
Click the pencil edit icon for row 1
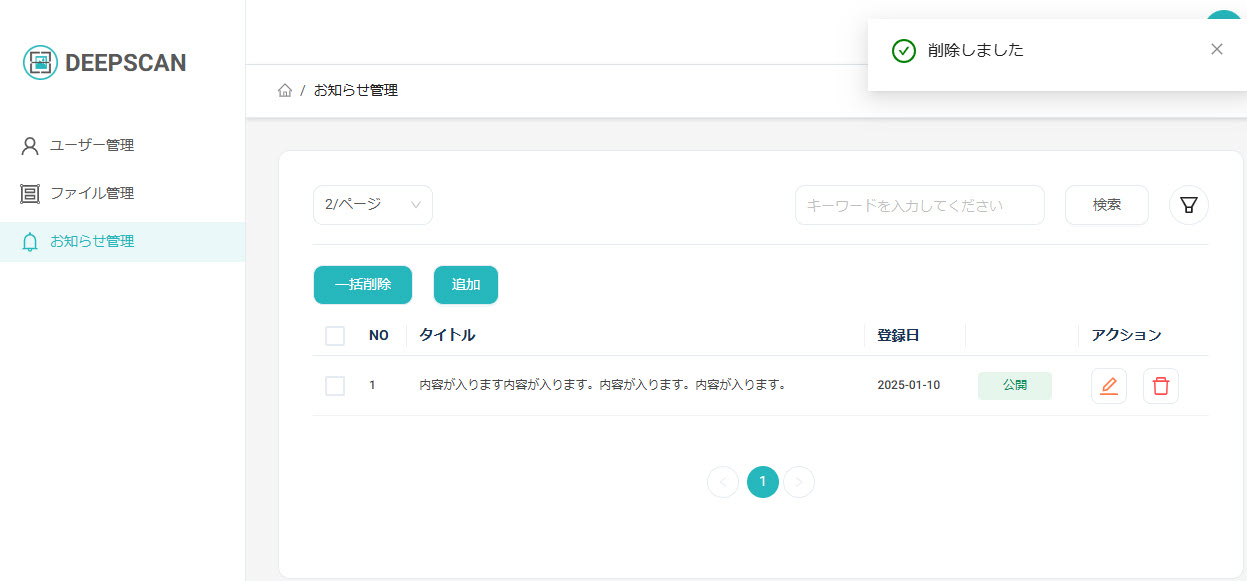(x=1108, y=386)
